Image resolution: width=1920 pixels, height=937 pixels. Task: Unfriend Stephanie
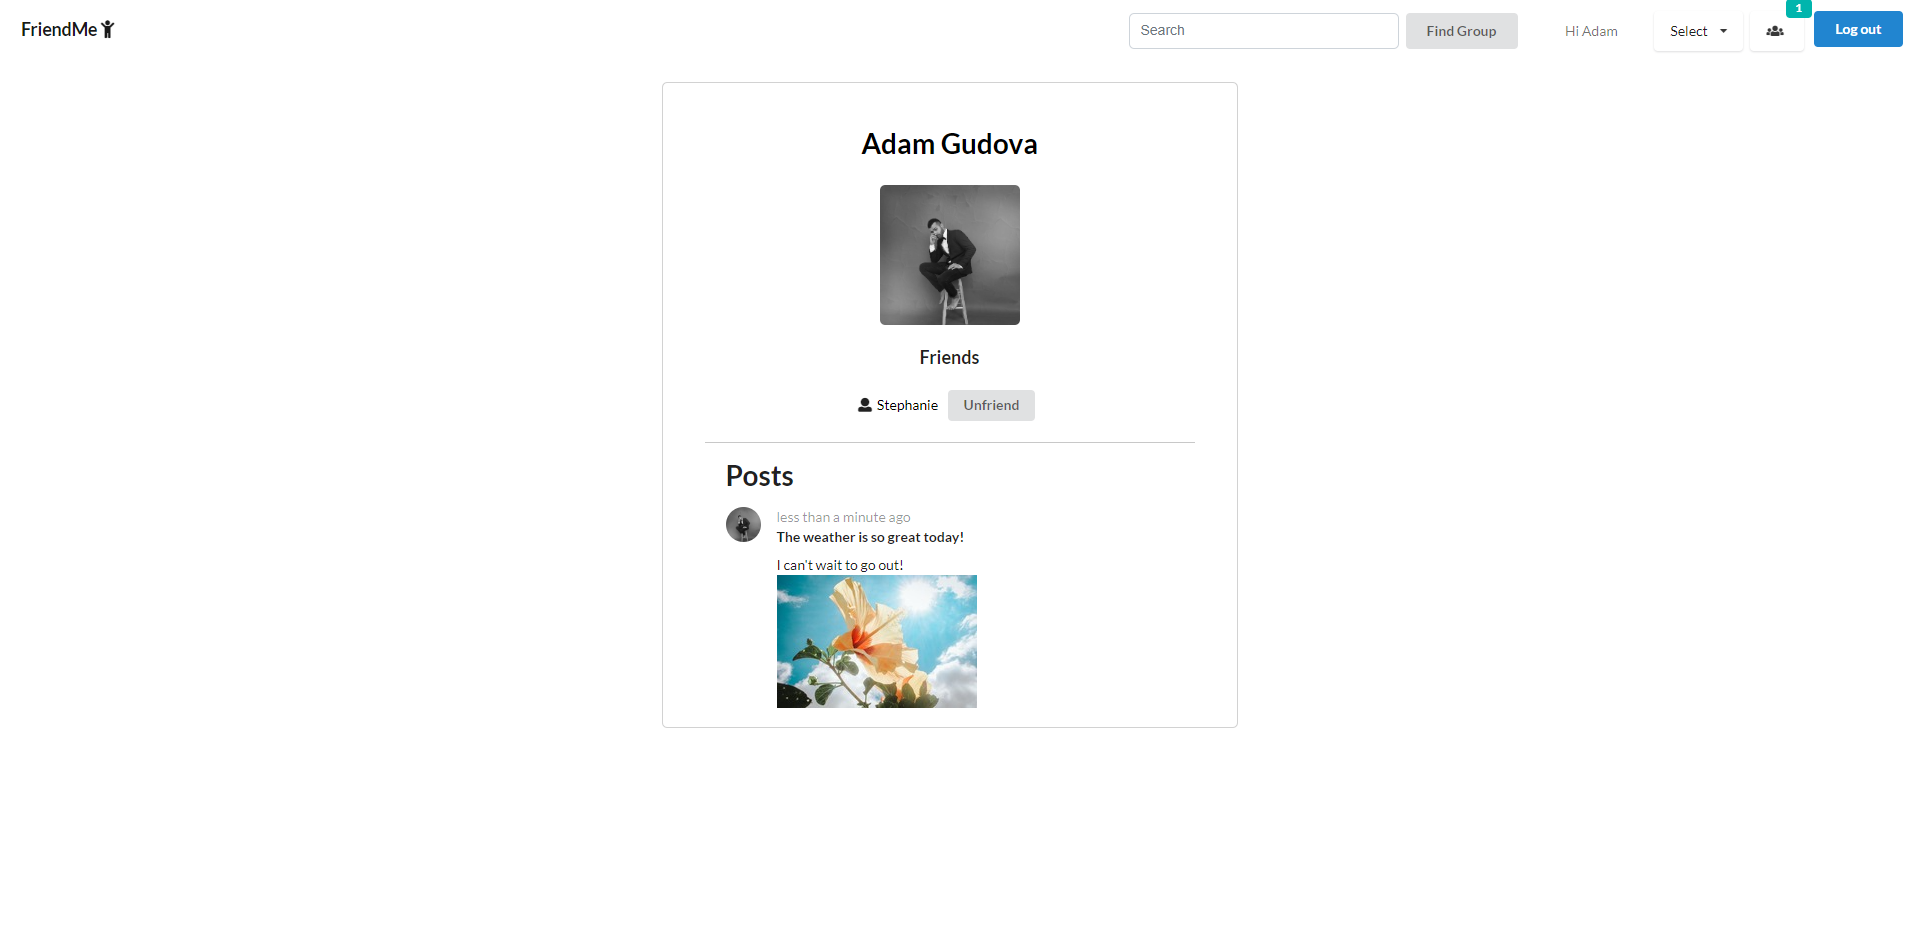(x=991, y=405)
